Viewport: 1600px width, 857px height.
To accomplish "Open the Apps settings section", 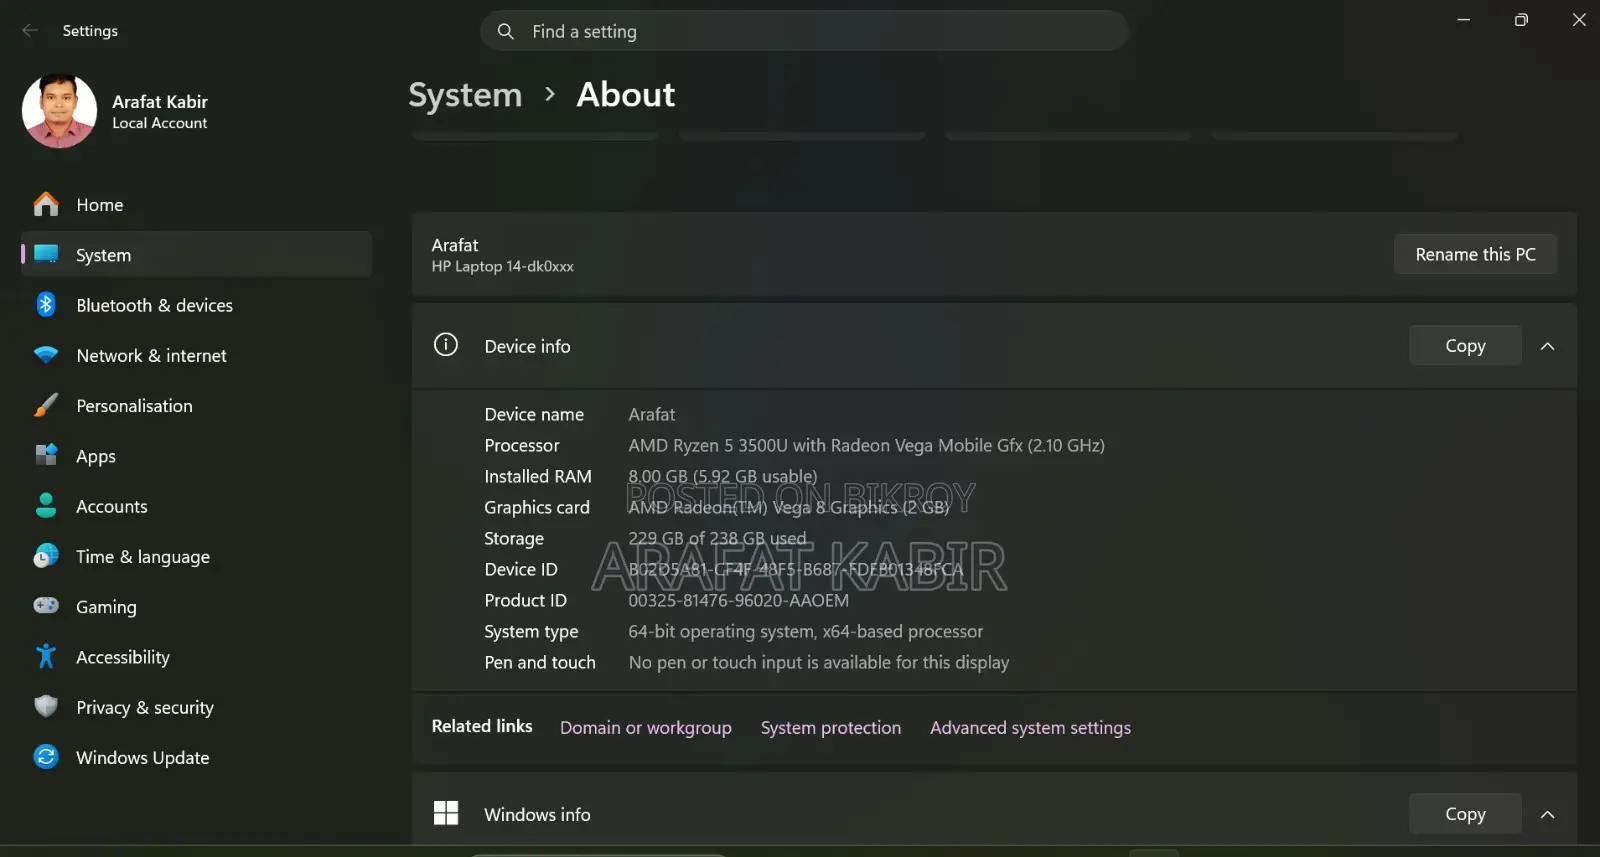I will [x=196, y=456].
